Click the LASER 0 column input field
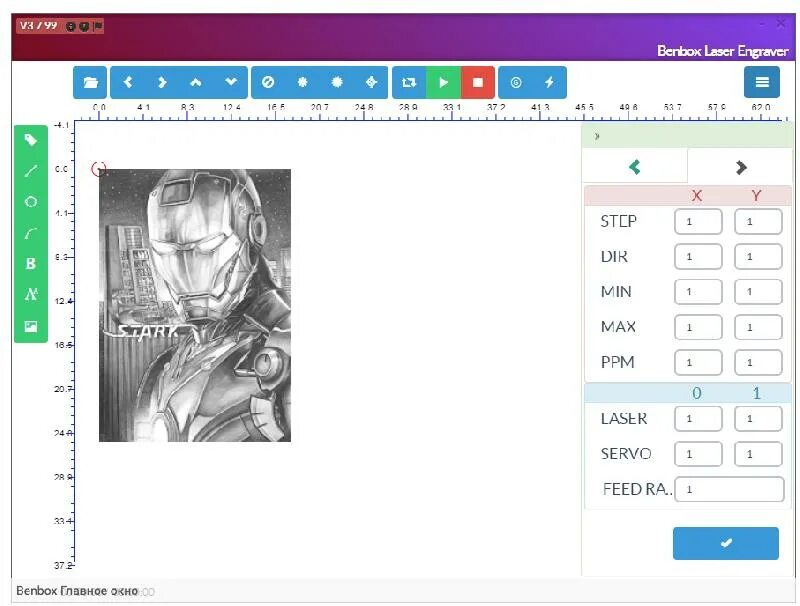800x606 pixels. point(698,419)
